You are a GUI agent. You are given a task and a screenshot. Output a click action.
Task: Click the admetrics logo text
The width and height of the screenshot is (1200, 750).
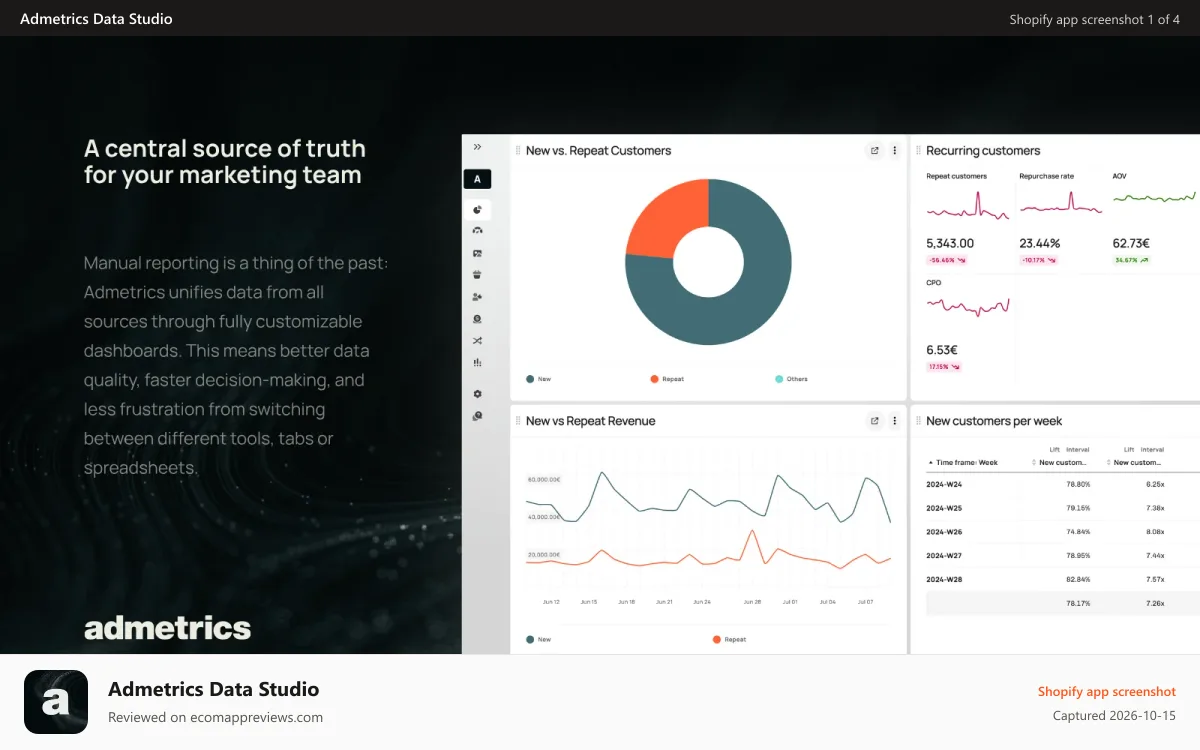click(x=167, y=628)
